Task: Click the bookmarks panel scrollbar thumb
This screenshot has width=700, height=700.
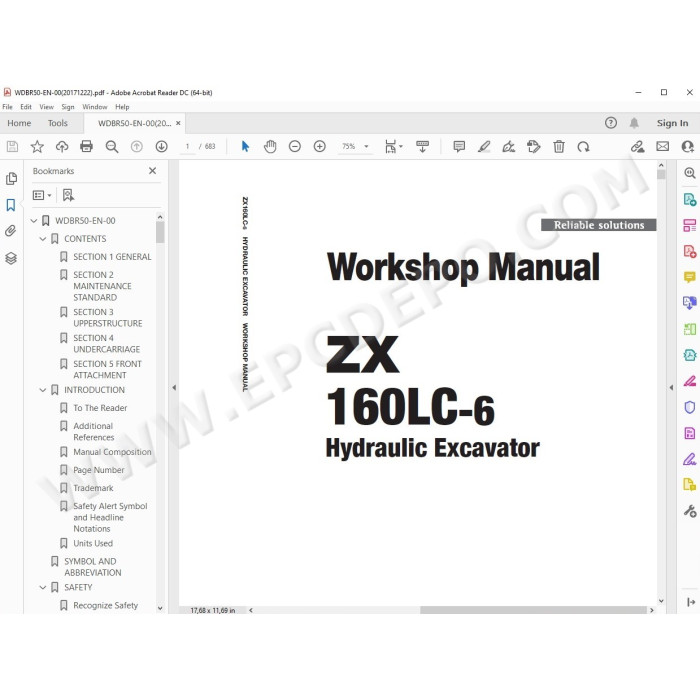Action: 160,232
